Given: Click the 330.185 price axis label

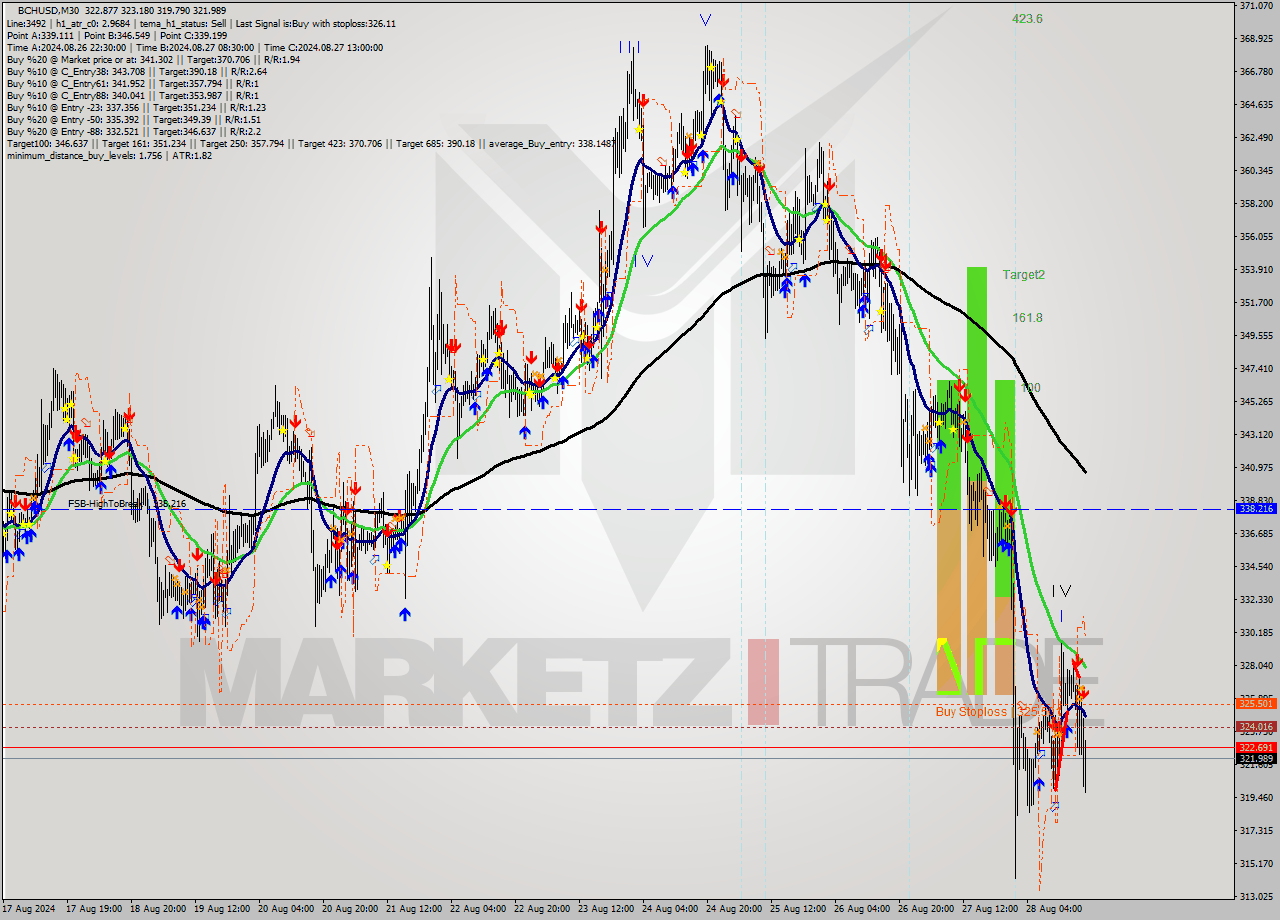Looking at the screenshot, I should [1256, 633].
